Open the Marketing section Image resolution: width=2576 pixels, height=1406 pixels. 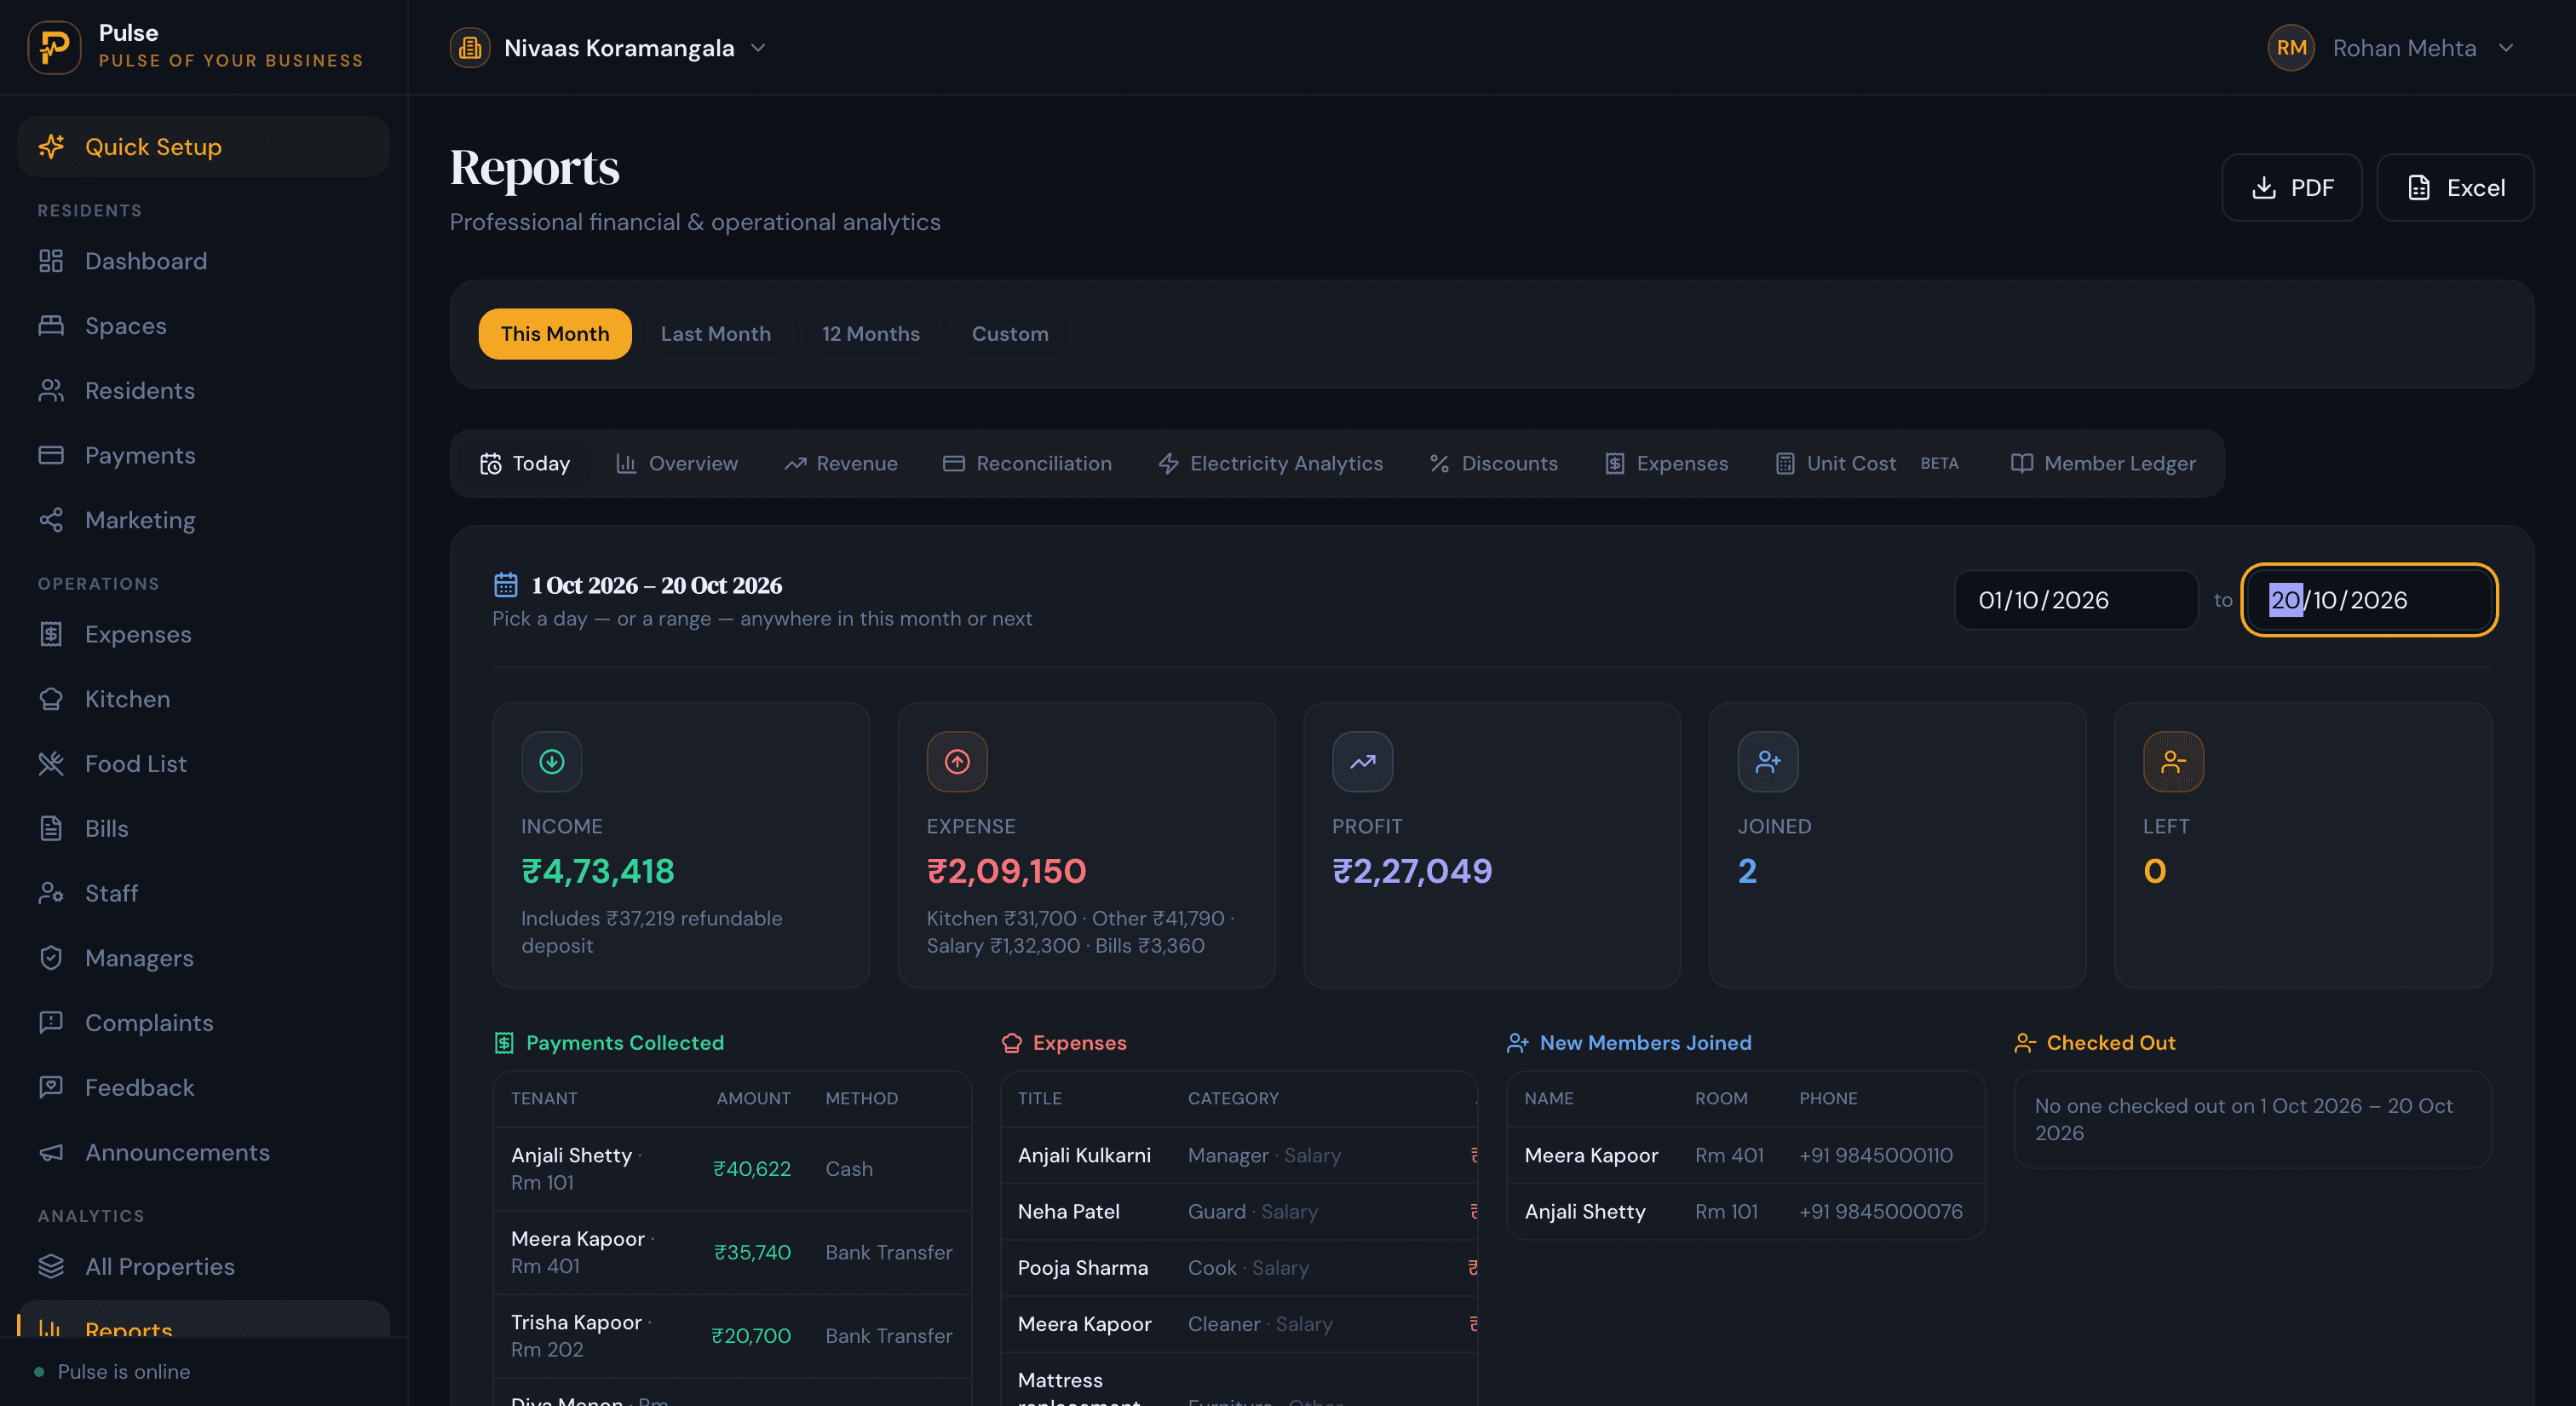pos(203,520)
